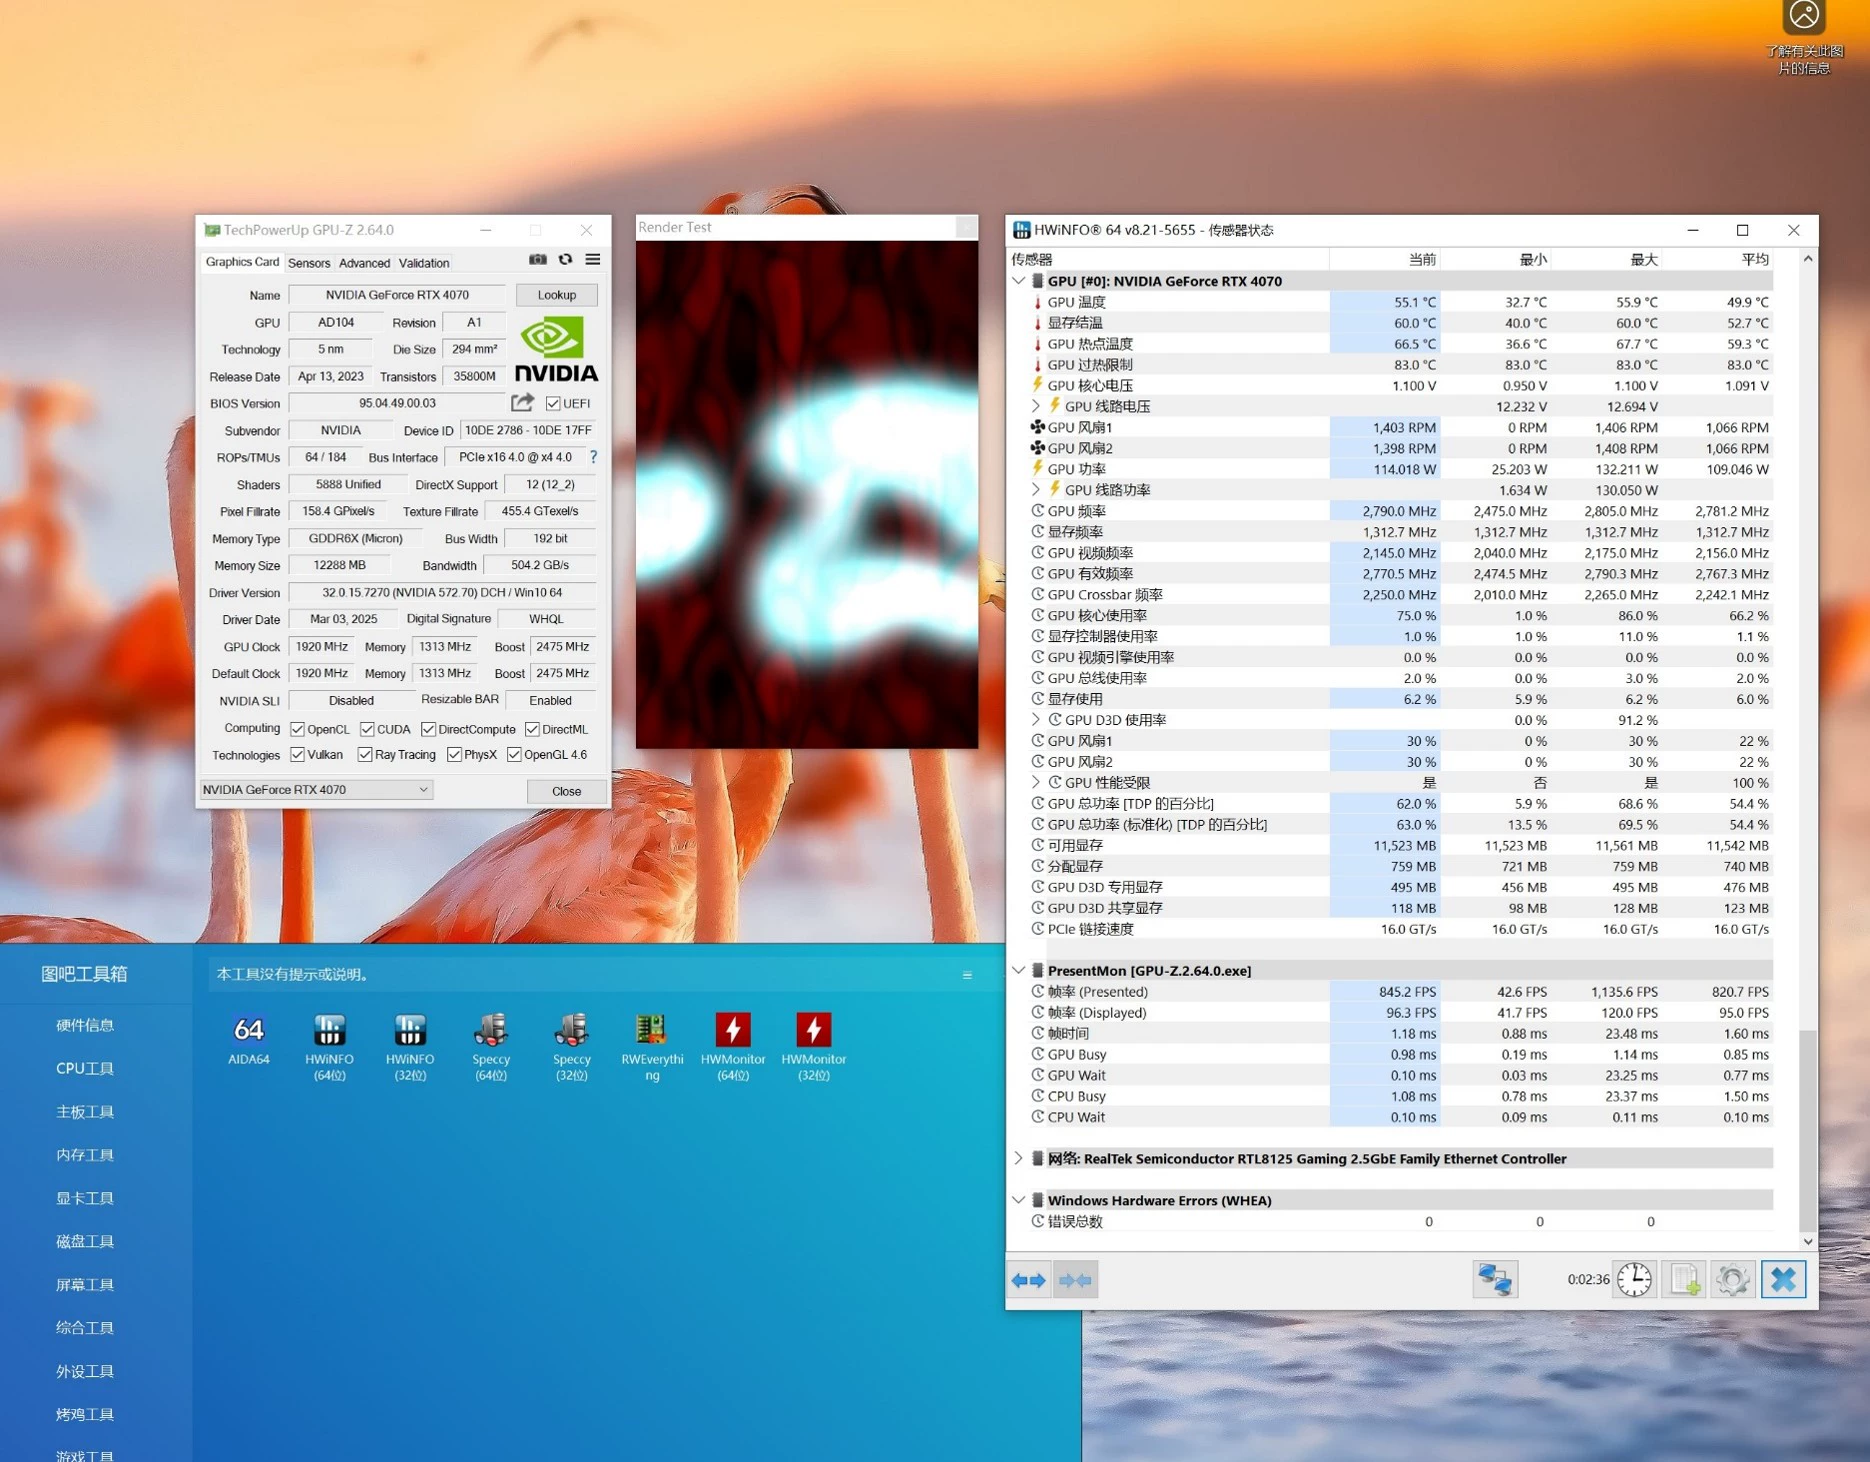Launch AIDA64 from the toolbox
Viewport: 1870px width, 1462px height.
tap(249, 1040)
